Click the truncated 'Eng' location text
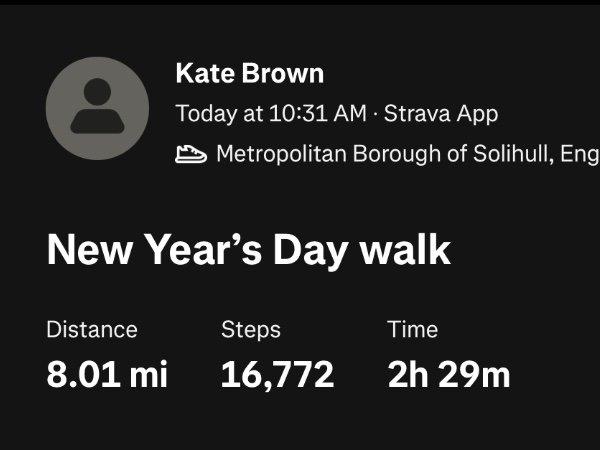Screen dimensions: 600x450 (579, 154)
